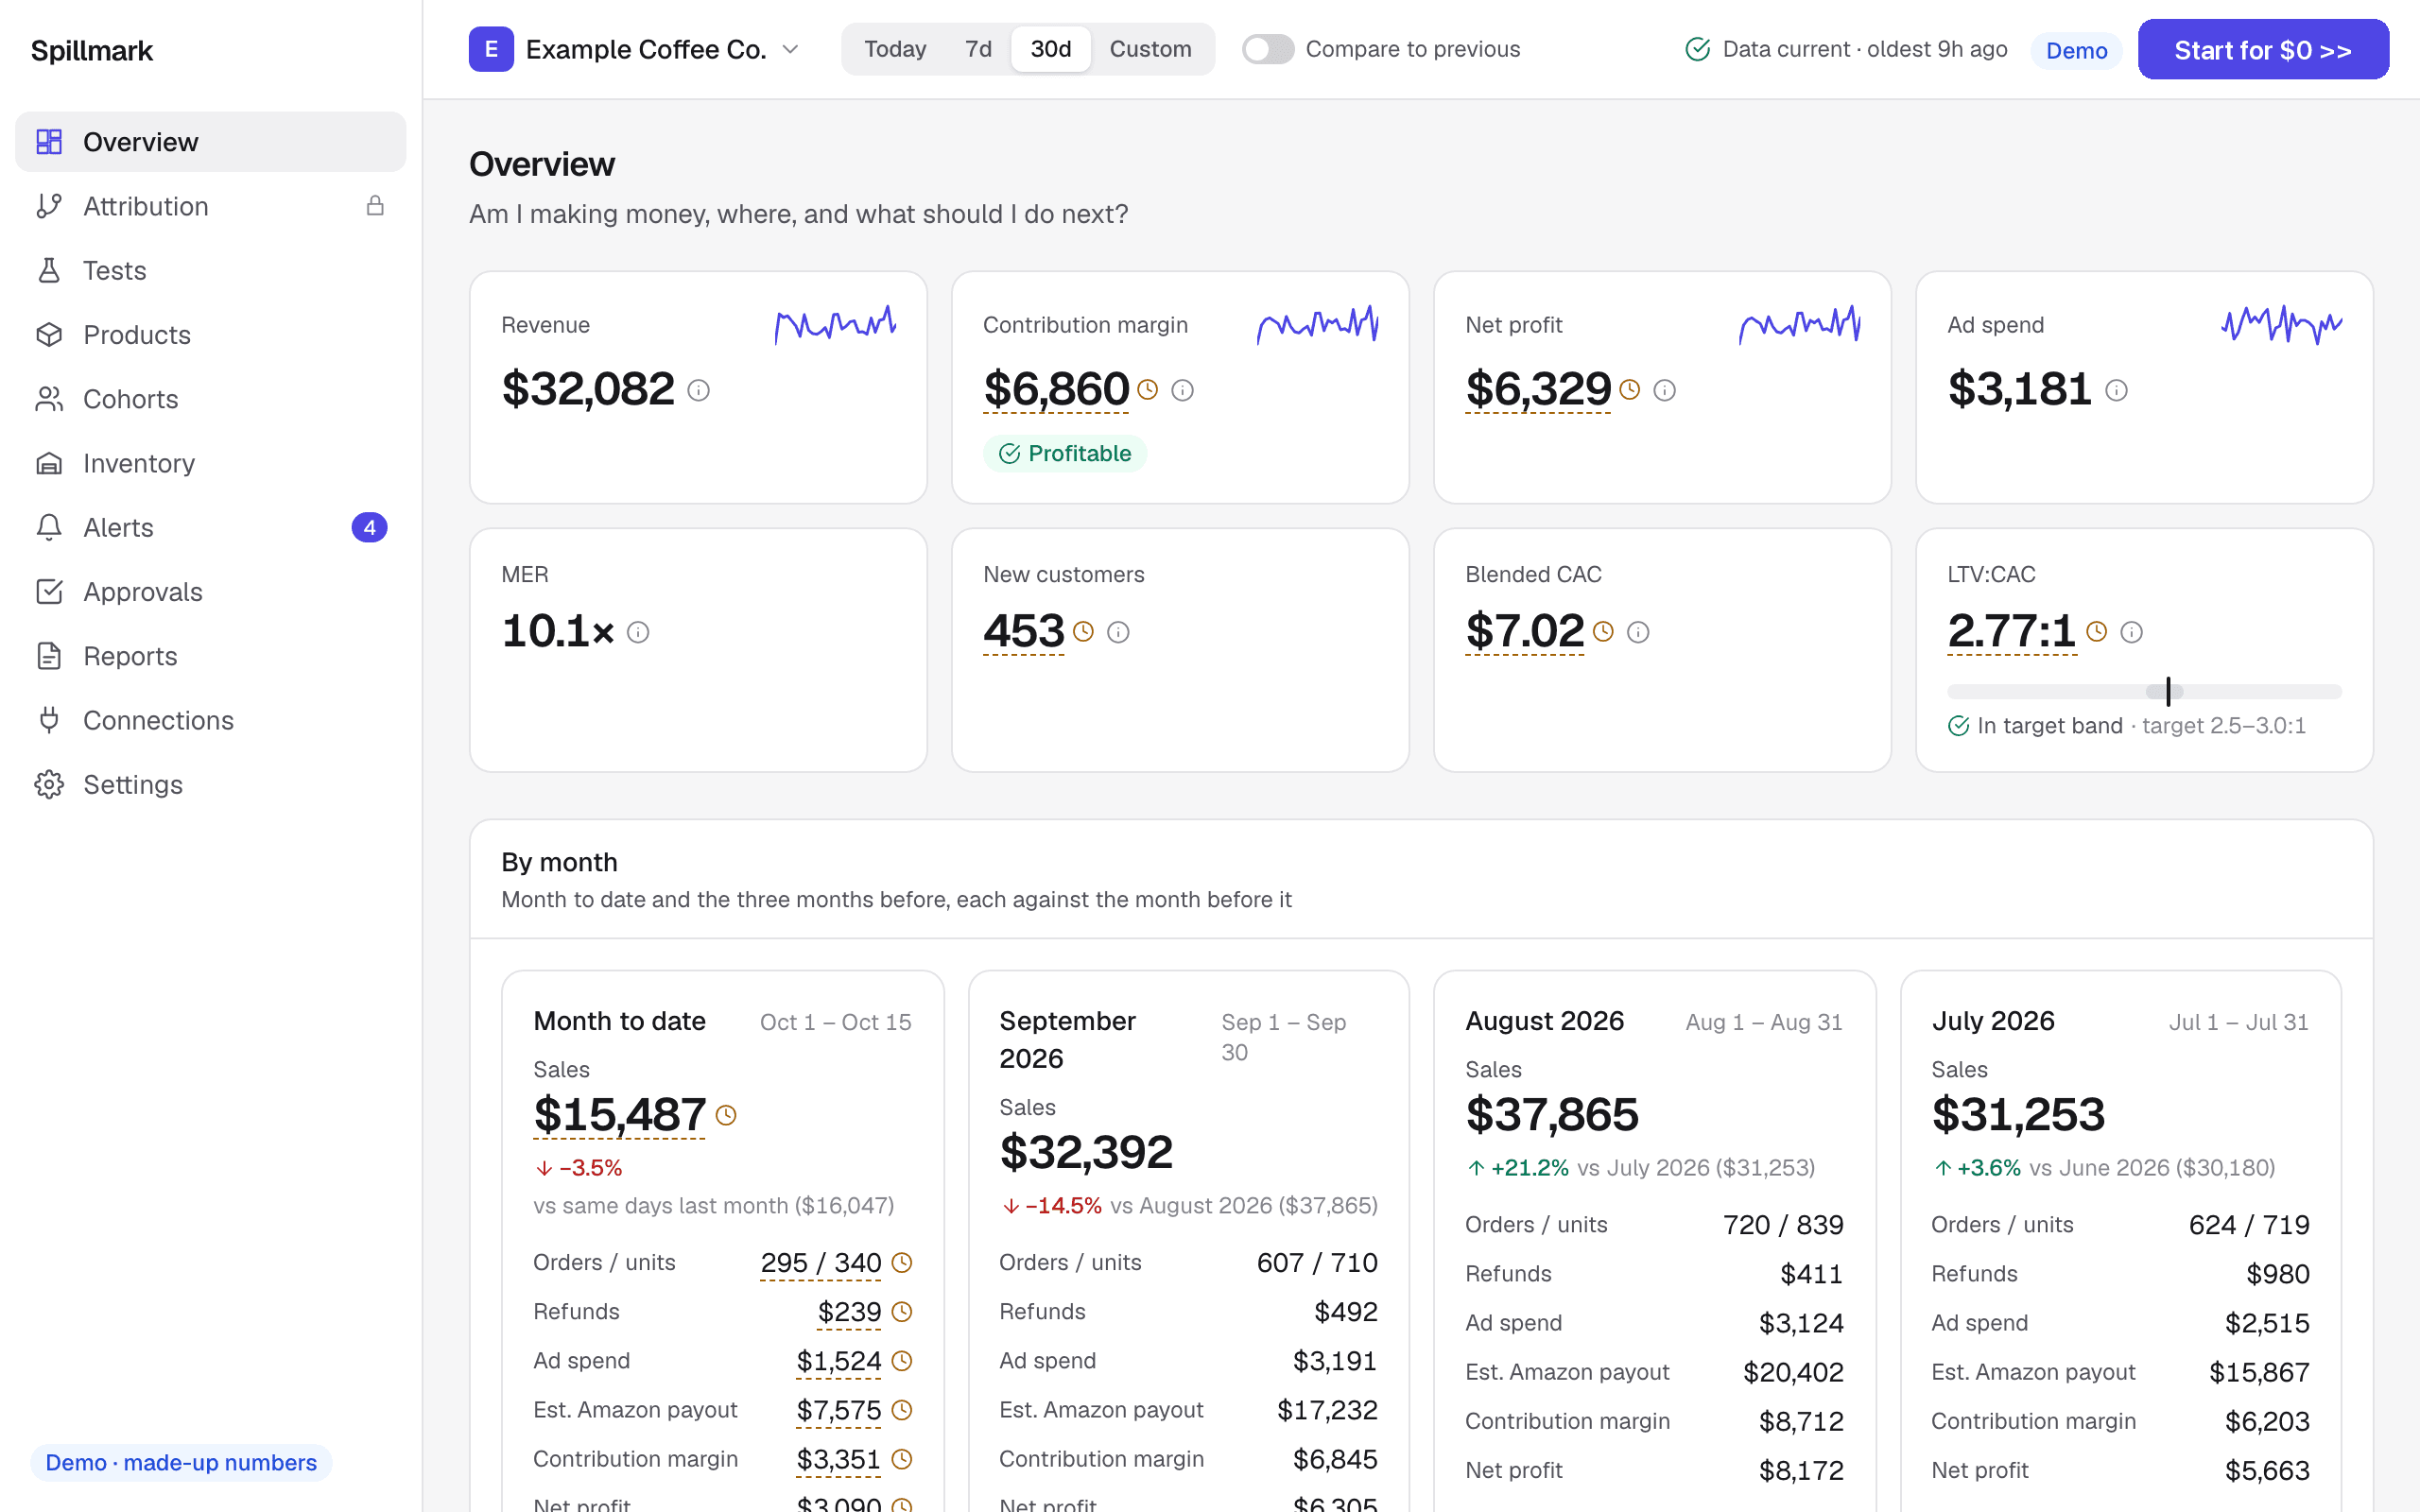The width and height of the screenshot is (2420, 1512).
Task: Click the info icon beside Blended CAC $7.02
Action: [x=1638, y=632]
